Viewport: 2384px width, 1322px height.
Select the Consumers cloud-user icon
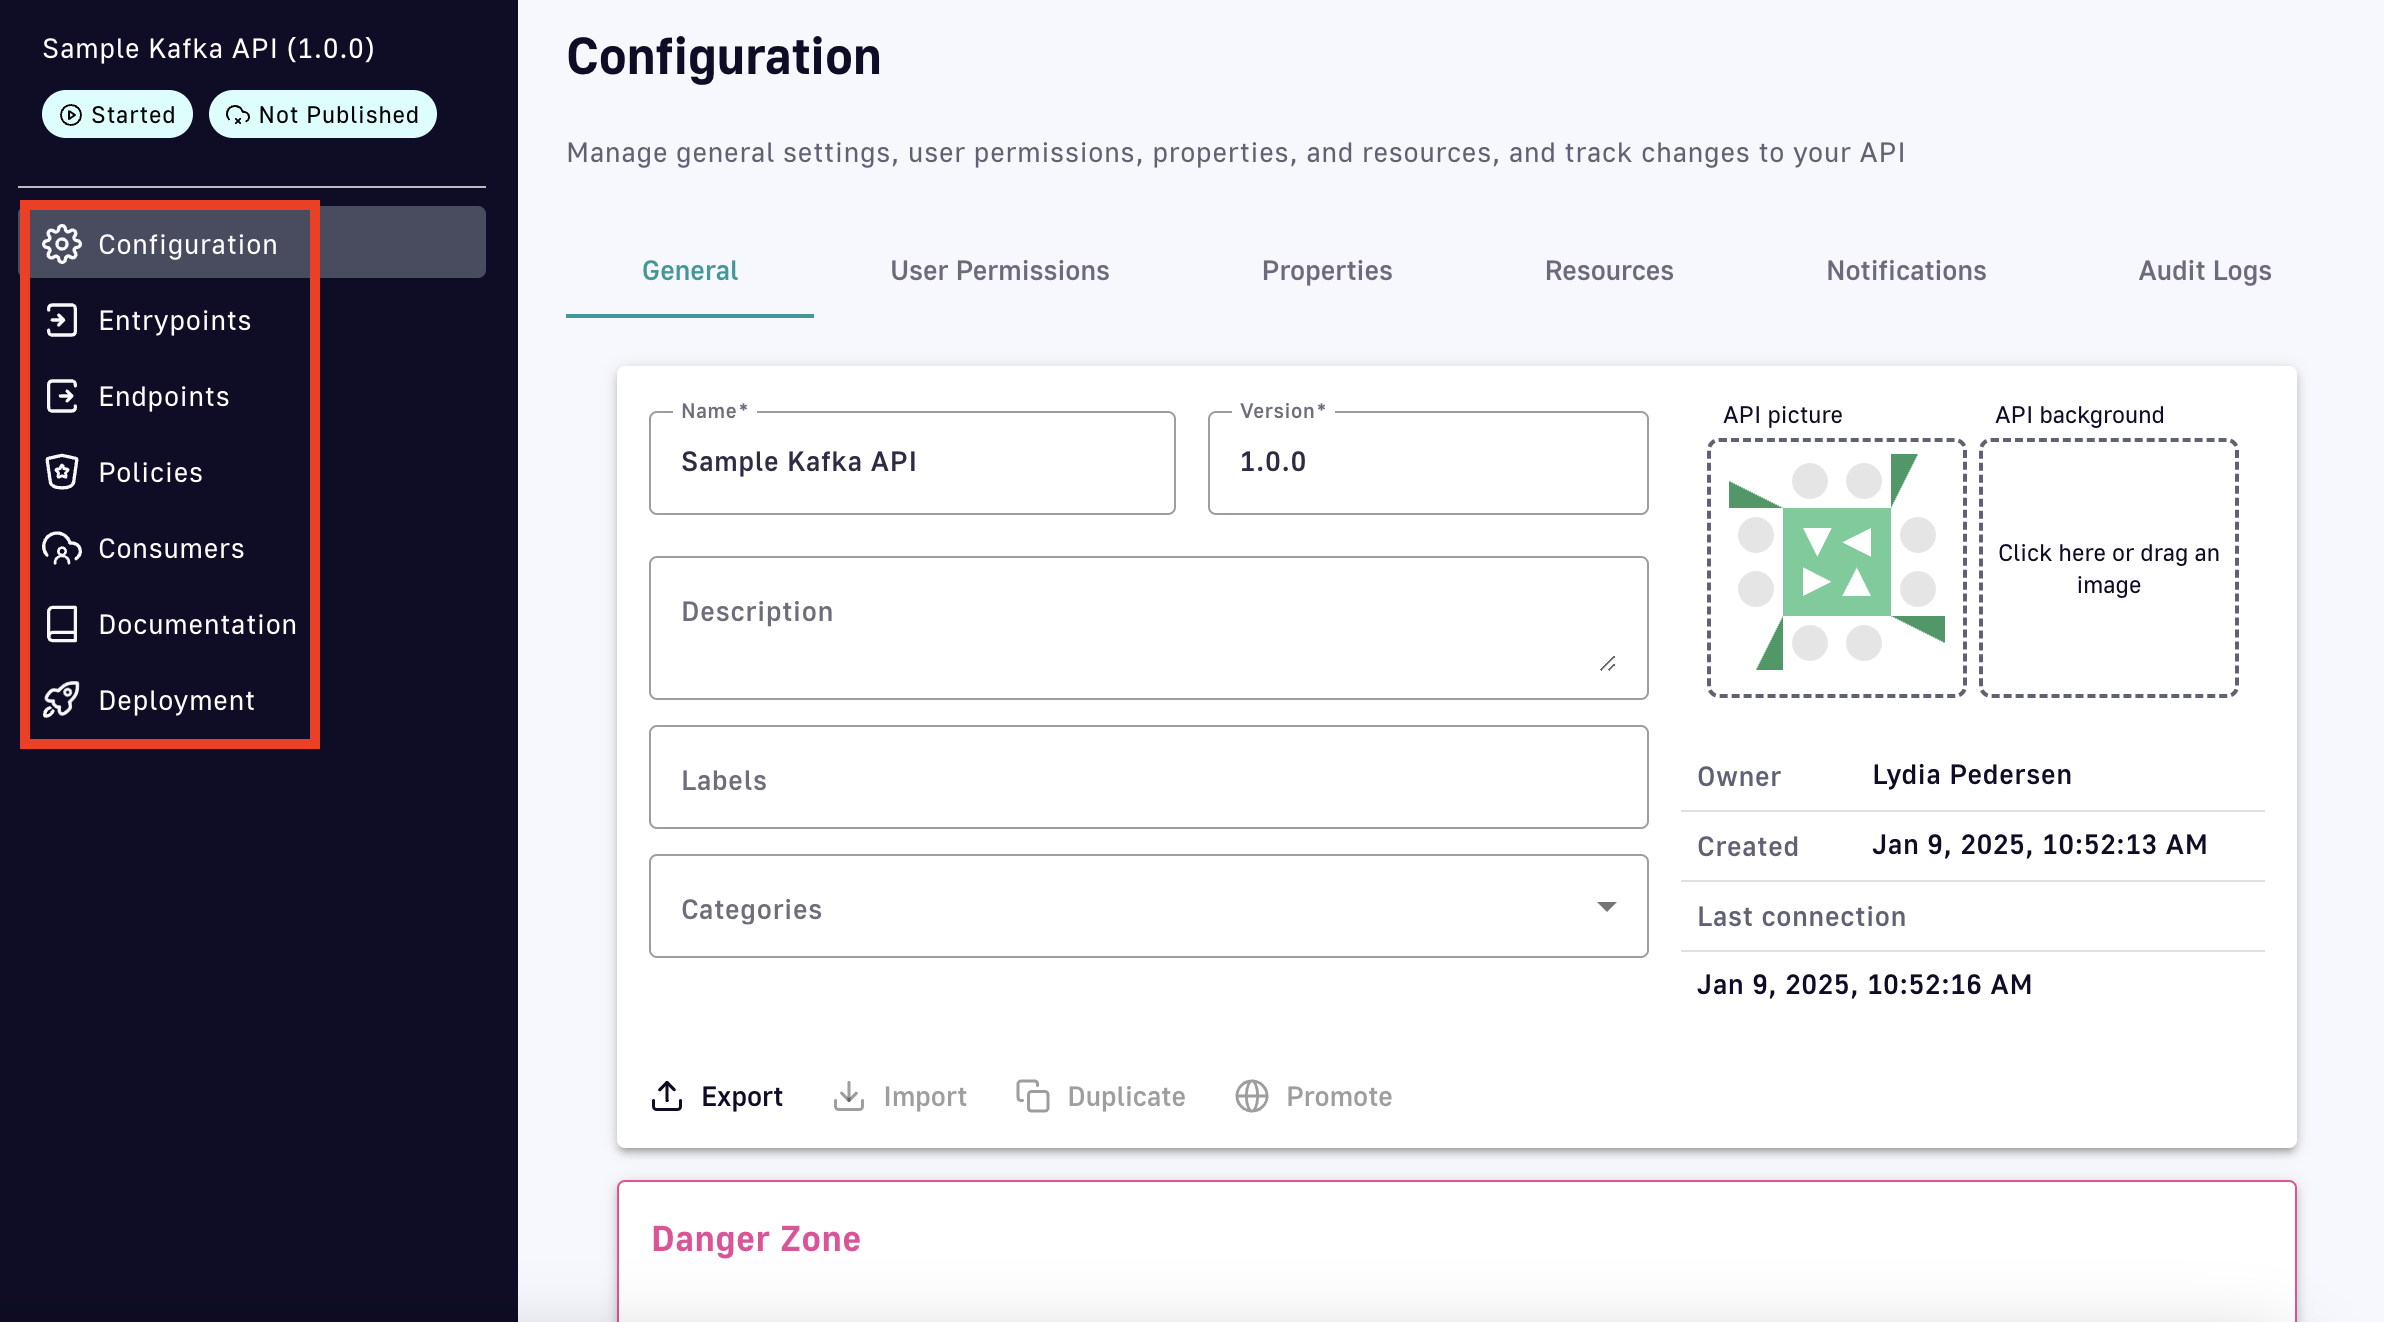click(62, 548)
